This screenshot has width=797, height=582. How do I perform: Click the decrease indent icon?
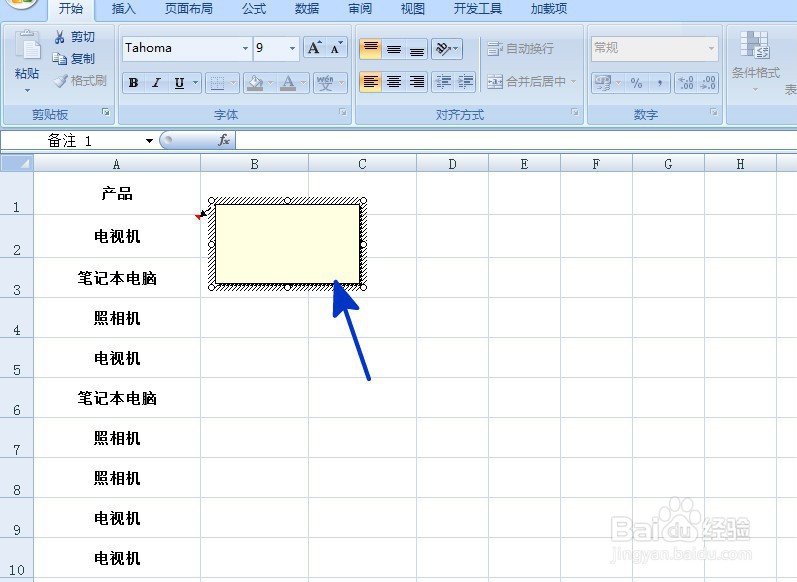443,81
